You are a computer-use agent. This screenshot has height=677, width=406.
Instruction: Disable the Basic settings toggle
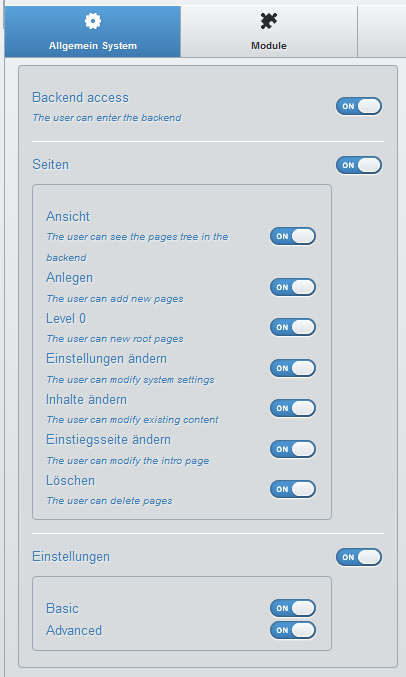(293, 608)
